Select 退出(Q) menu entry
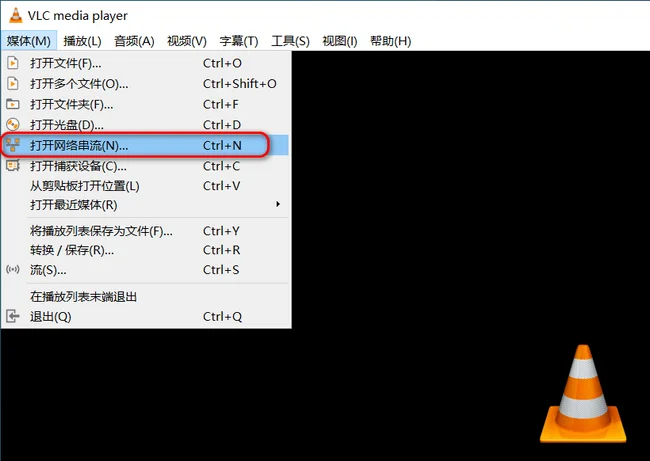 pyautogui.click(x=145, y=316)
